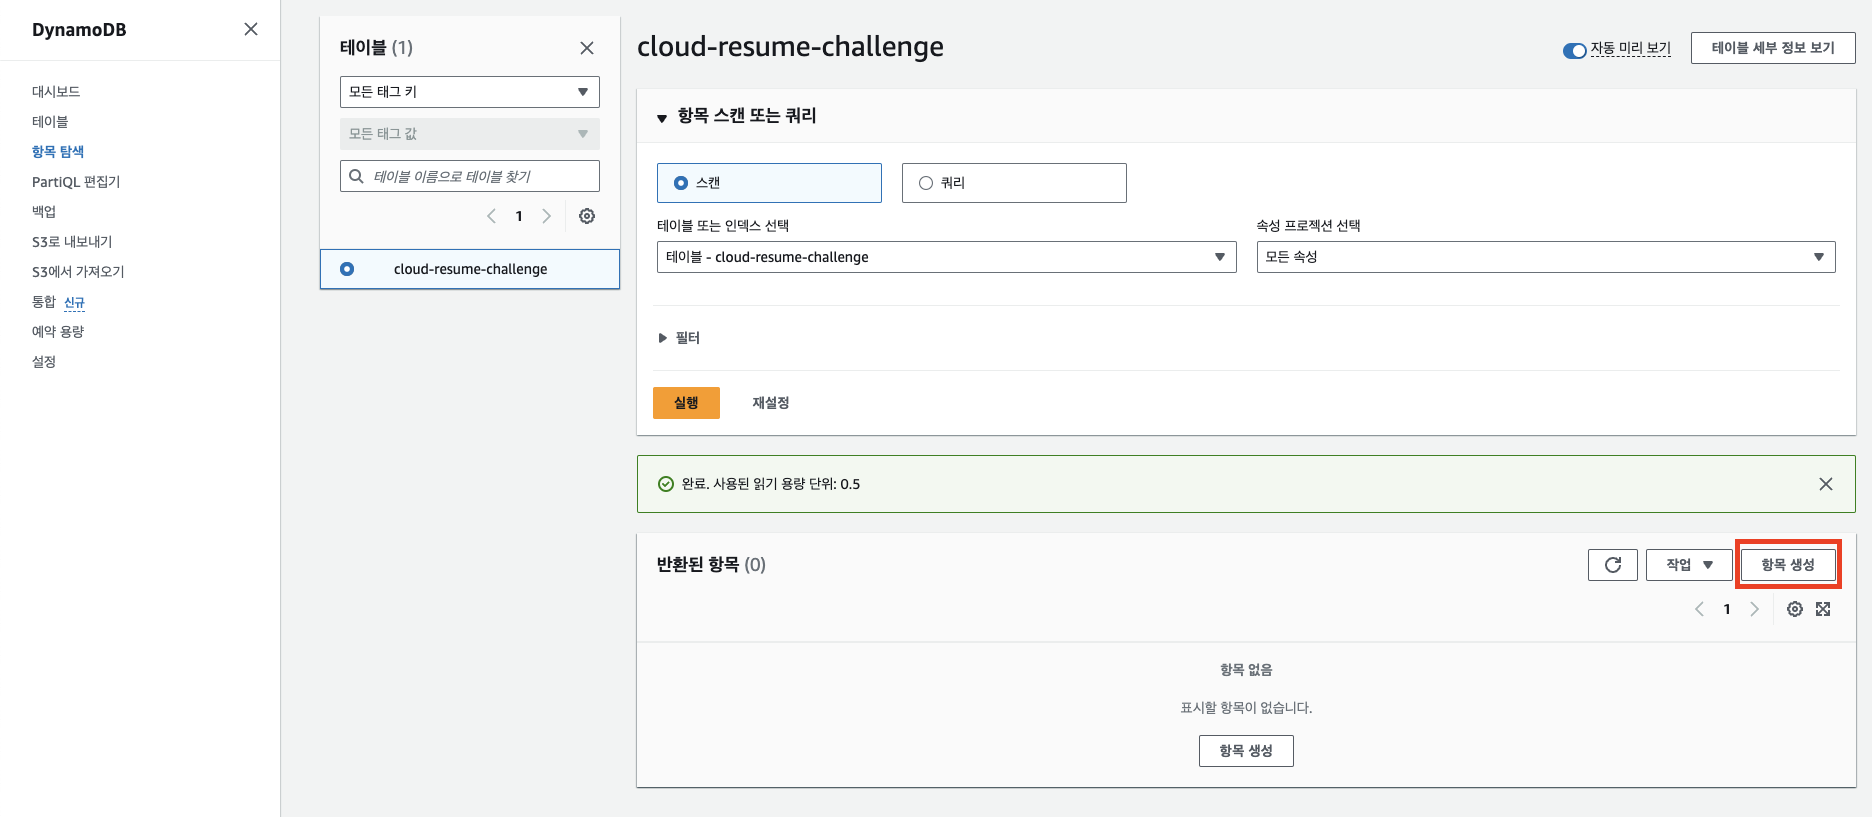The height and width of the screenshot is (817, 1872).
Task: Focus the table name search field
Action: coord(470,176)
